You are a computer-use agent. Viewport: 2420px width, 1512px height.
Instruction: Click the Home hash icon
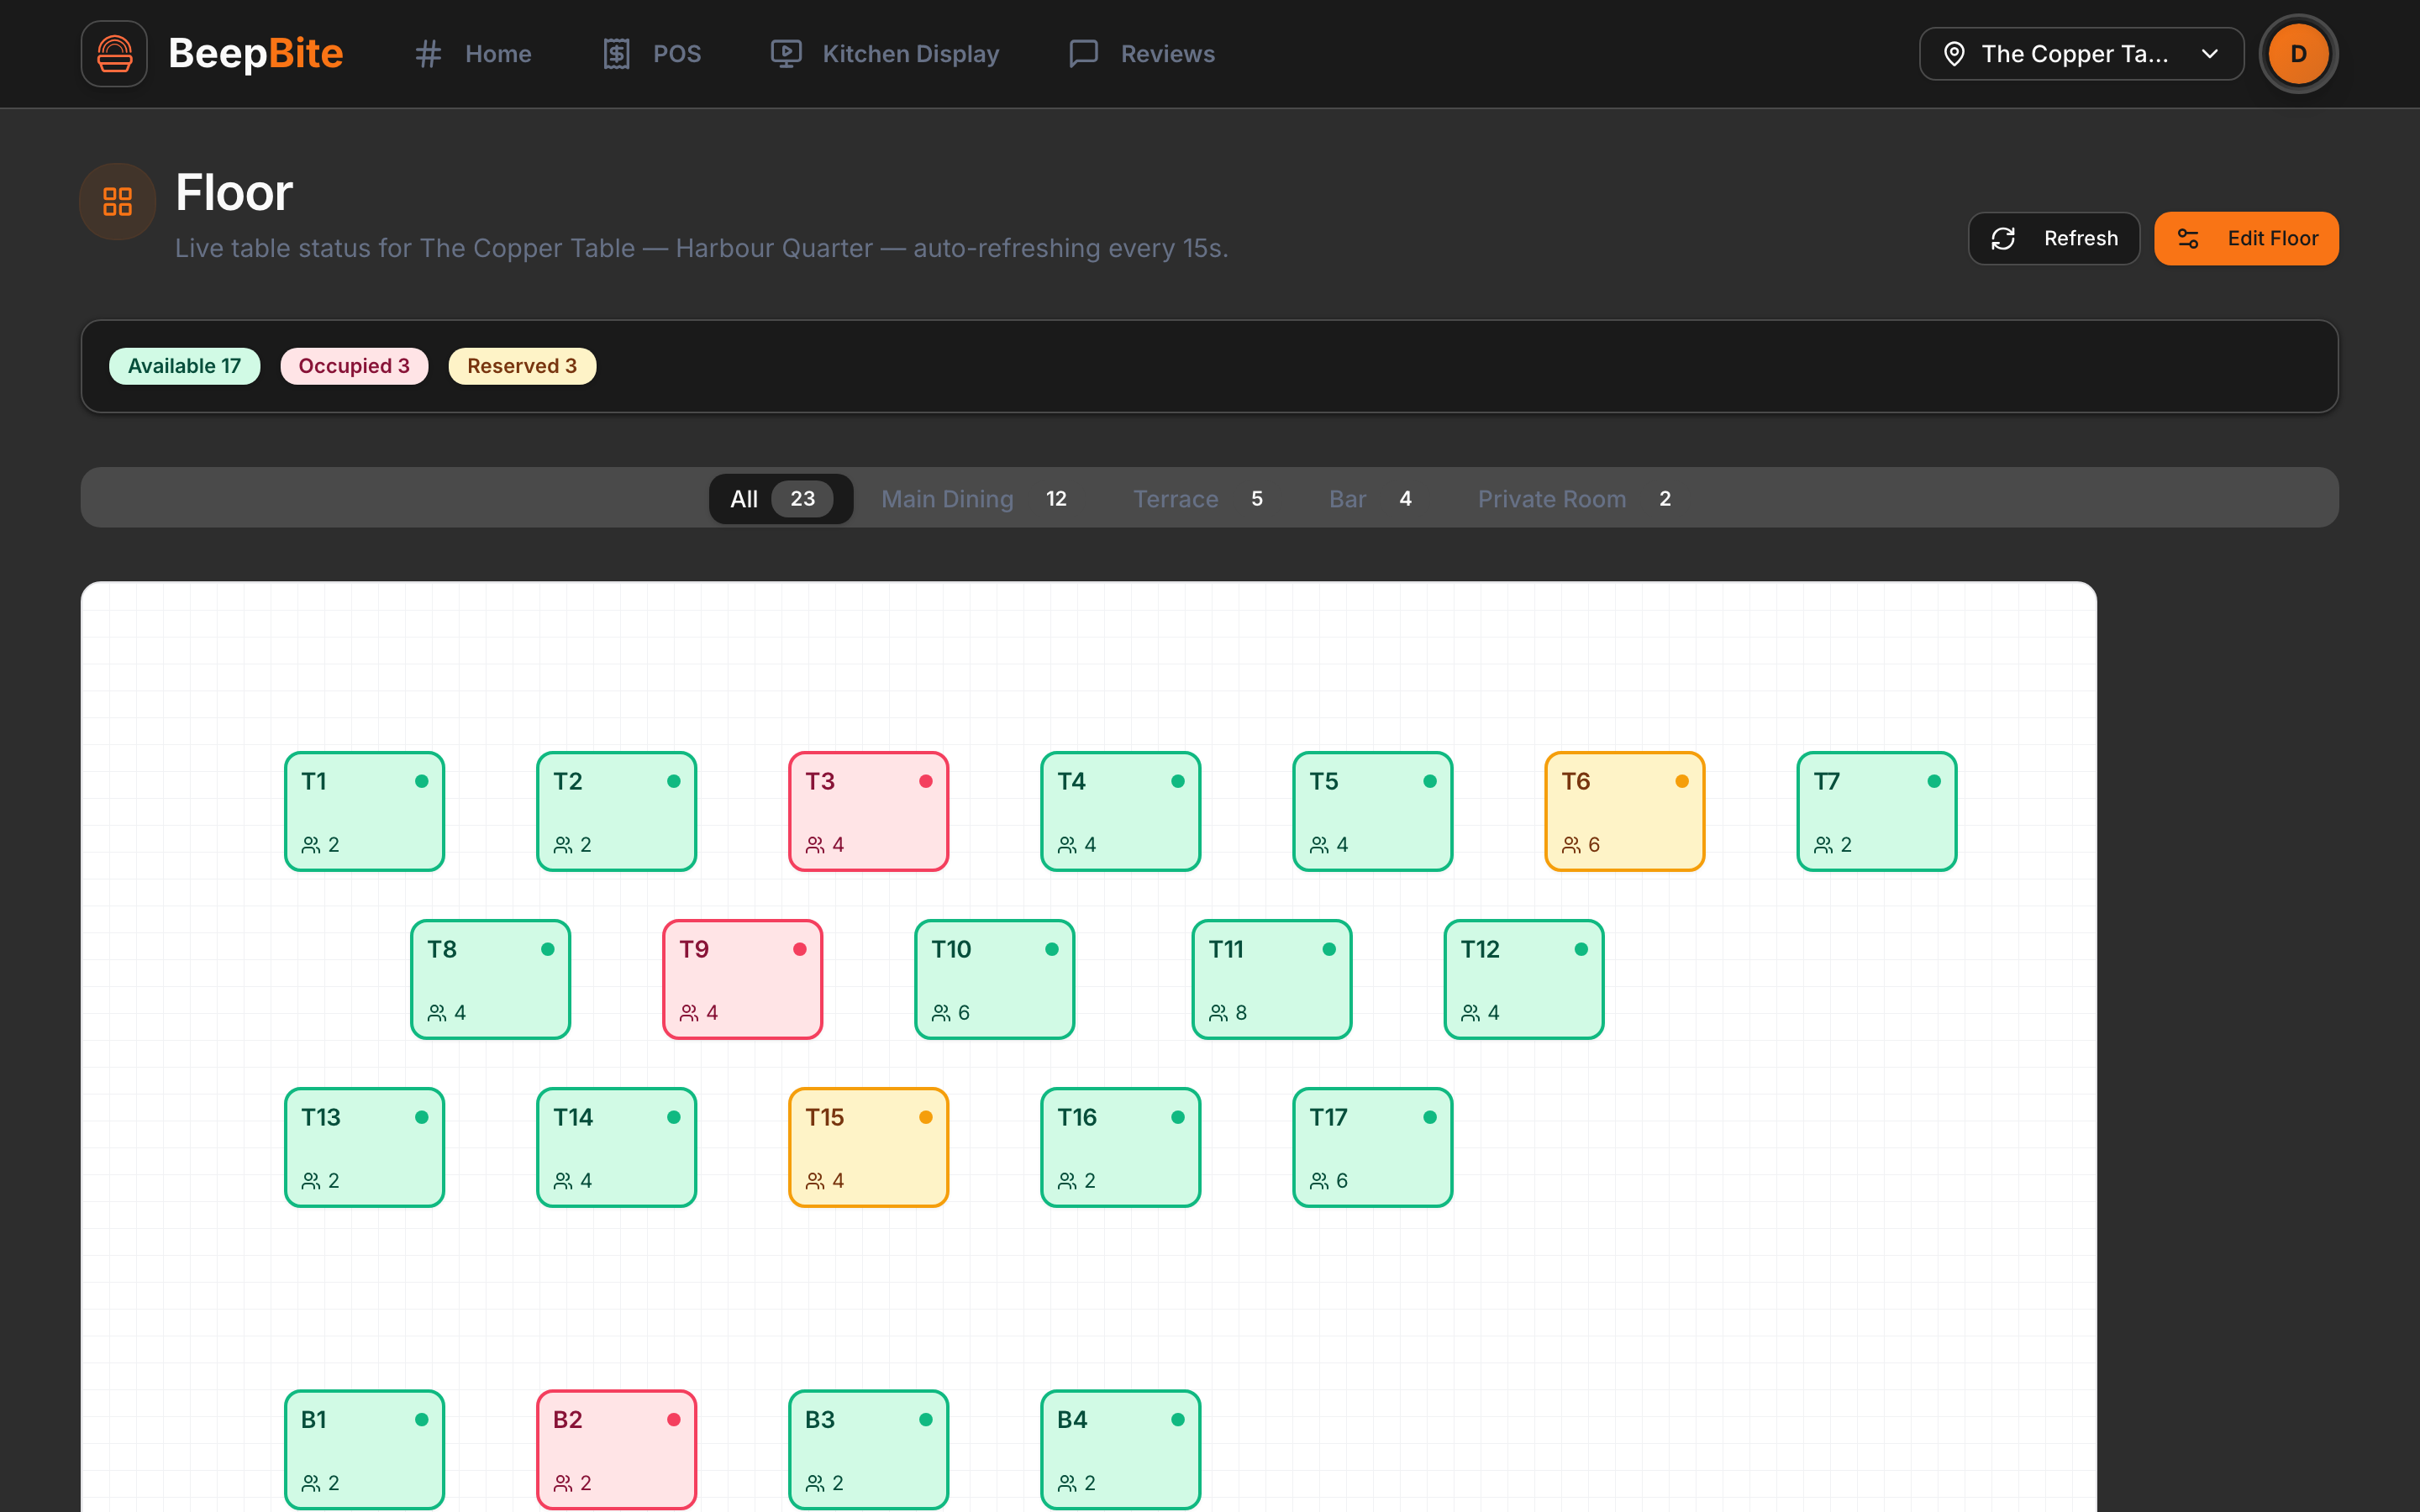click(x=428, y=54)
